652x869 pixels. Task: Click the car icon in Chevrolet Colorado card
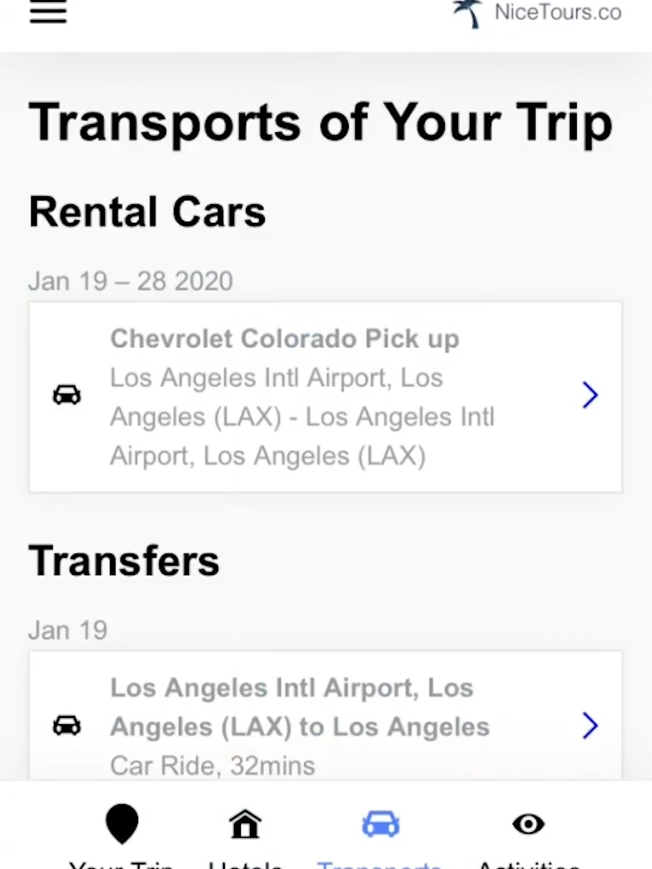pos(67,395)
